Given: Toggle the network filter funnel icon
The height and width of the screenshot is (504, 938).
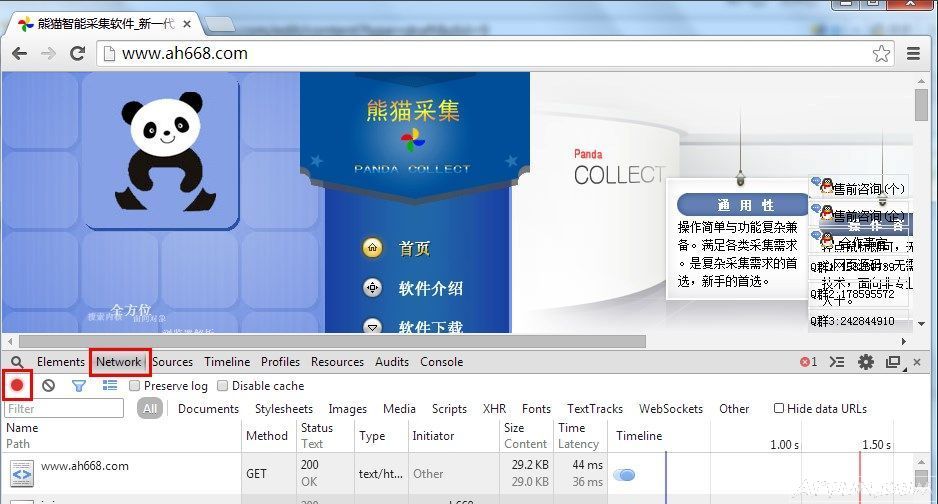Looking at the screenshot, I should (x=78, y=386).
